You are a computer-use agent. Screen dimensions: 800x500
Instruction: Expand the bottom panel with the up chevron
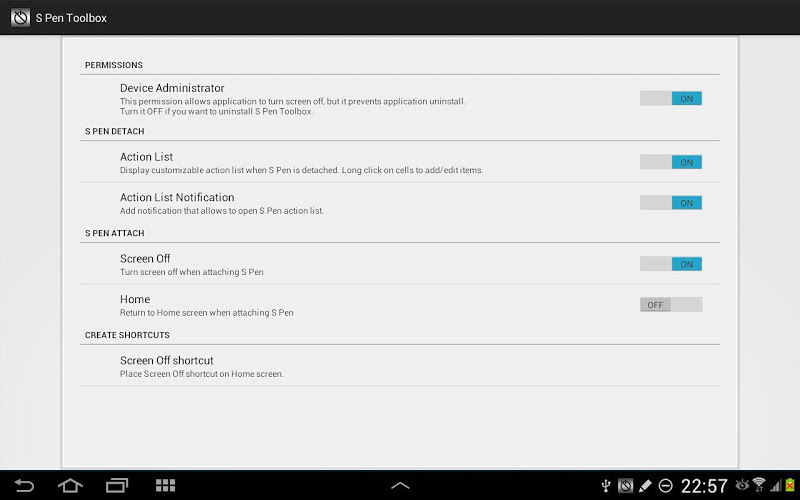[x=400, y=485]
